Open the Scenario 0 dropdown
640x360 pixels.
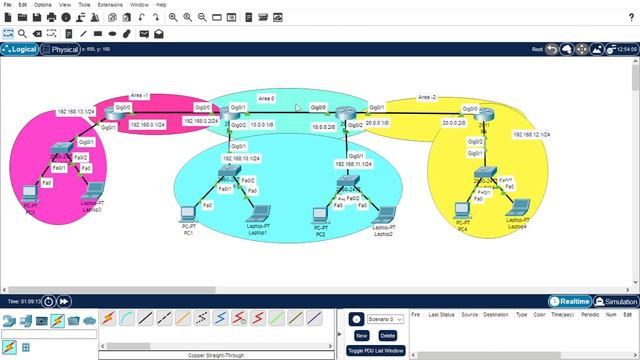(385, 319)
